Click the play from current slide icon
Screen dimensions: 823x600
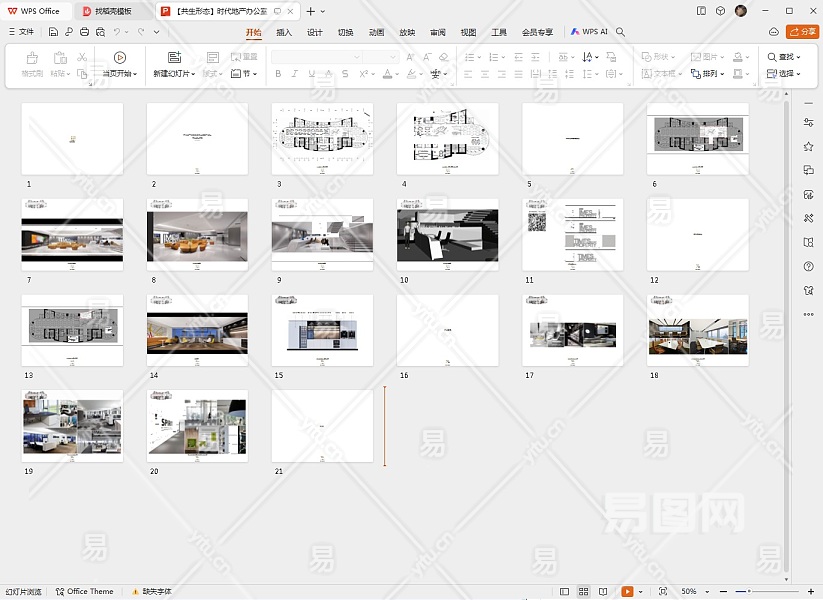tap(120, 58)
